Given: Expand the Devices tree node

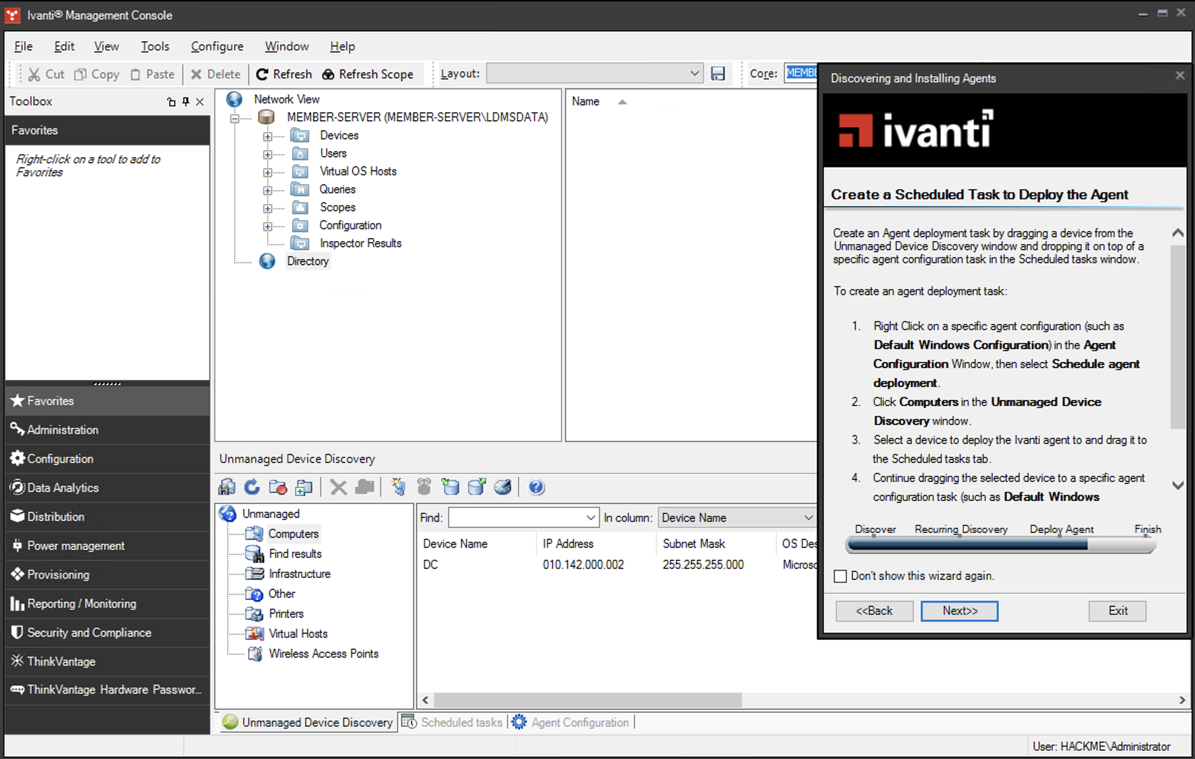Looking at the screenshot, I should [268, 136].
